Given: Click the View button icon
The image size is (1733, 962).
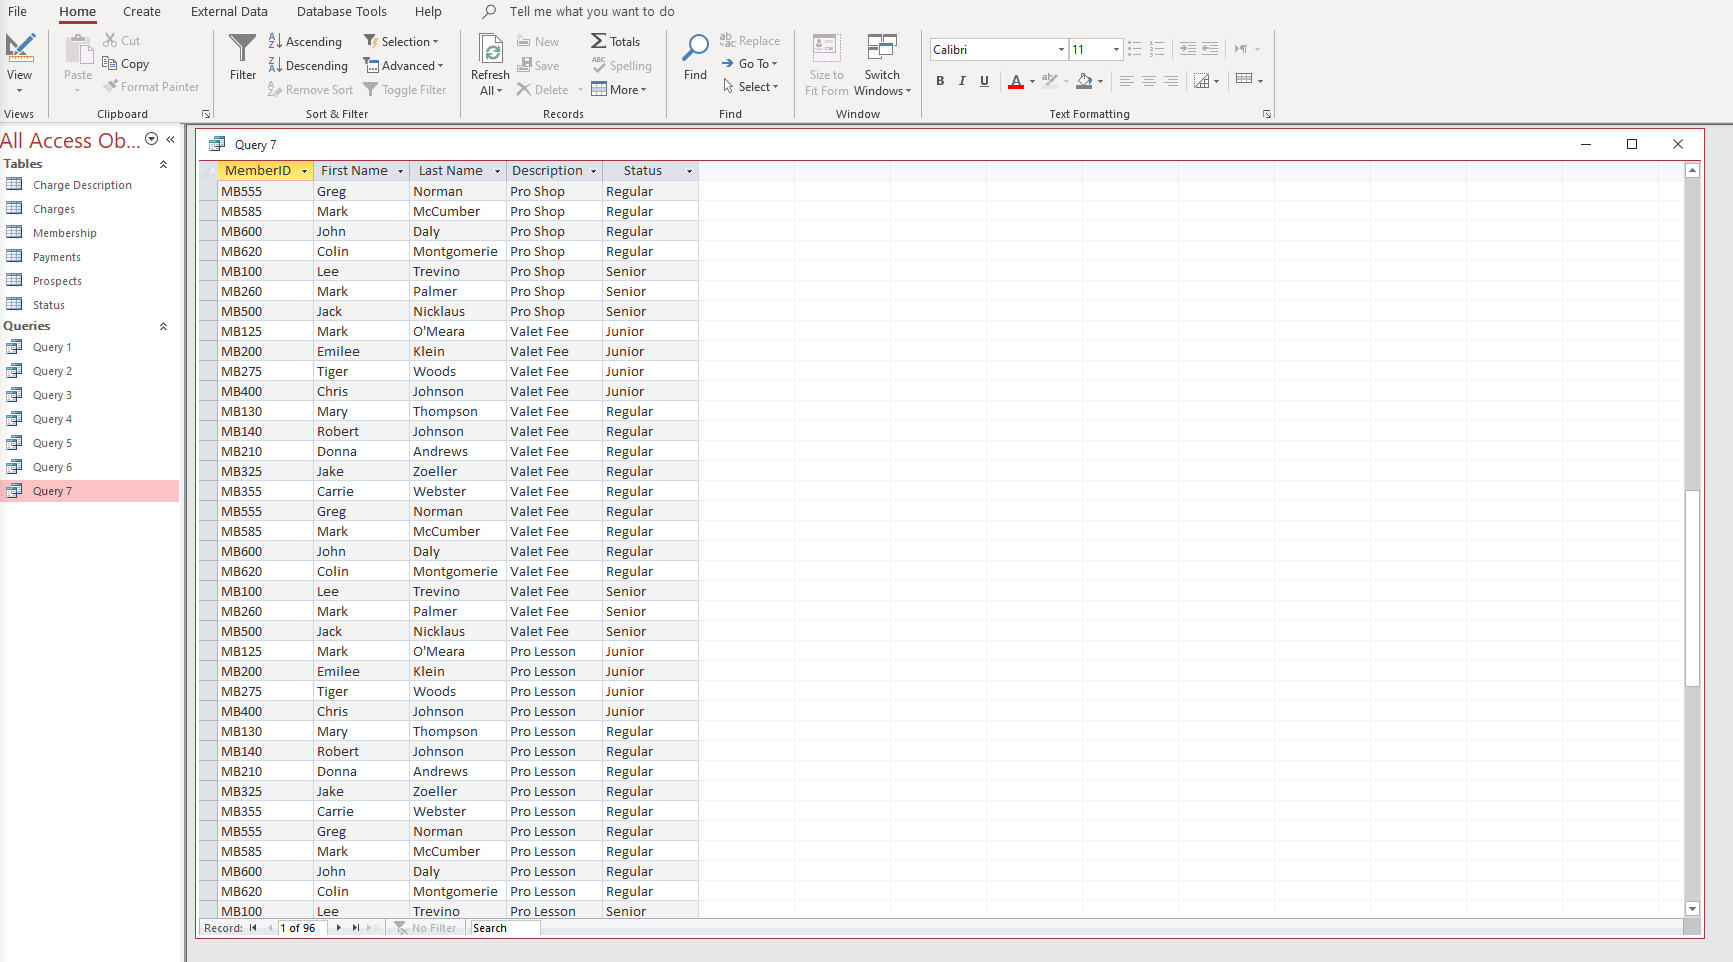Looking at the screenshot, I should click(x=20, y=48).
